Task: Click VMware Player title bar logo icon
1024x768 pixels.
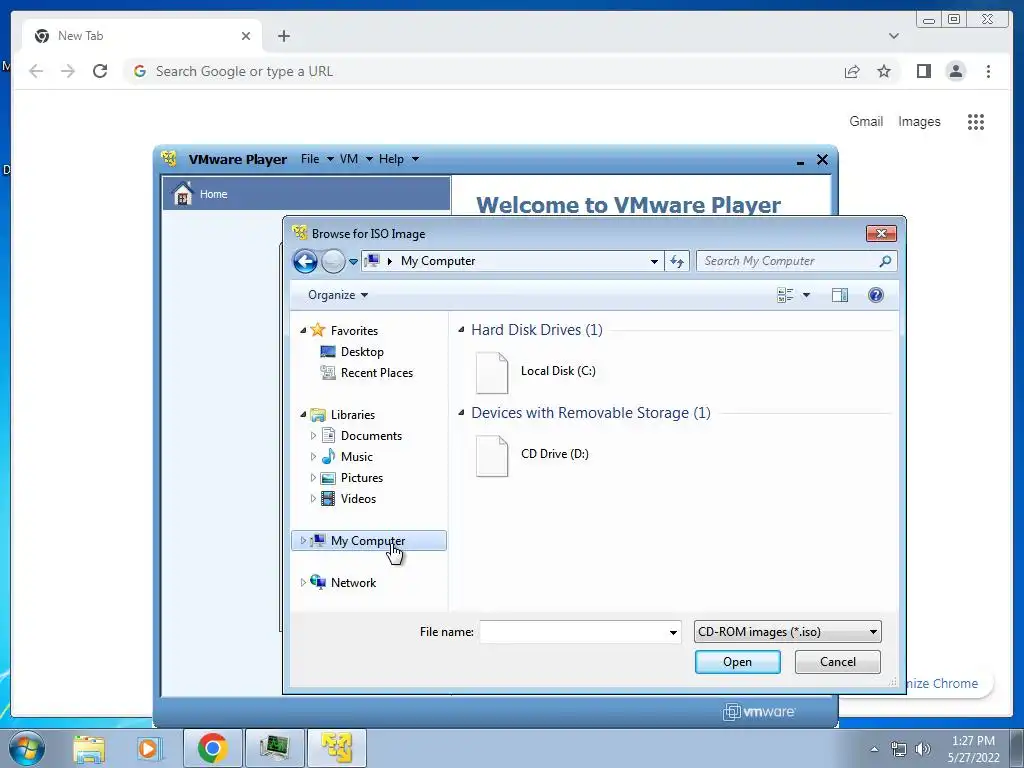Action: (x=169, y=159)
